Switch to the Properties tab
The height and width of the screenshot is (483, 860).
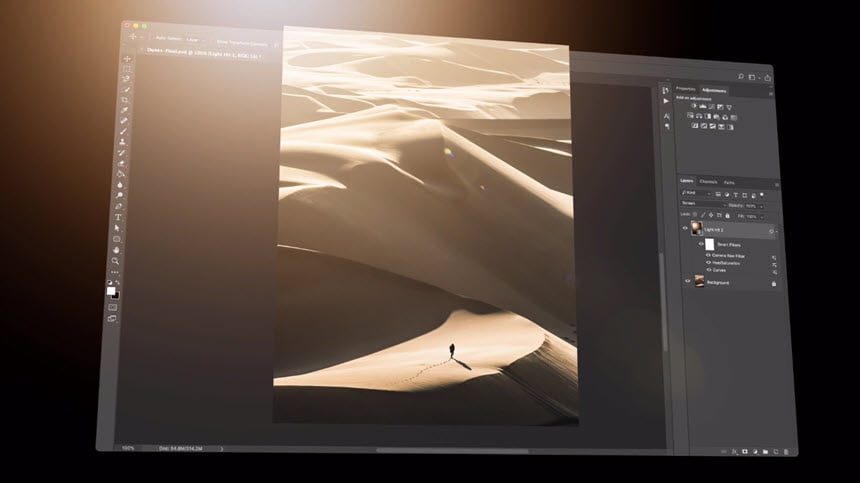686,89
